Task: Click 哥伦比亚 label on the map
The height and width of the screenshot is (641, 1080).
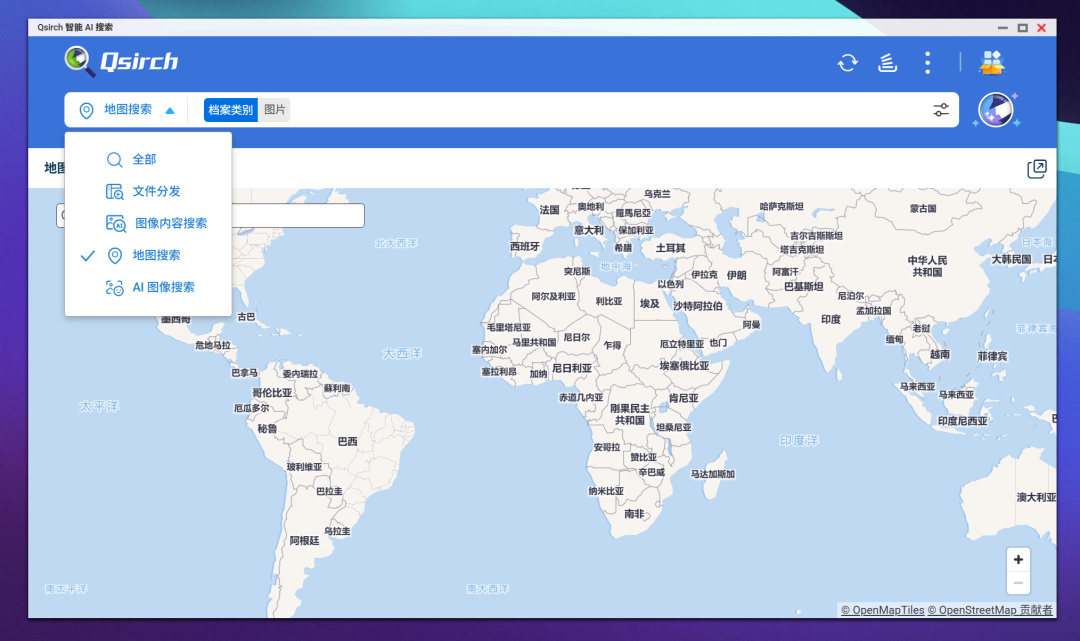Action: pos(272,392)
